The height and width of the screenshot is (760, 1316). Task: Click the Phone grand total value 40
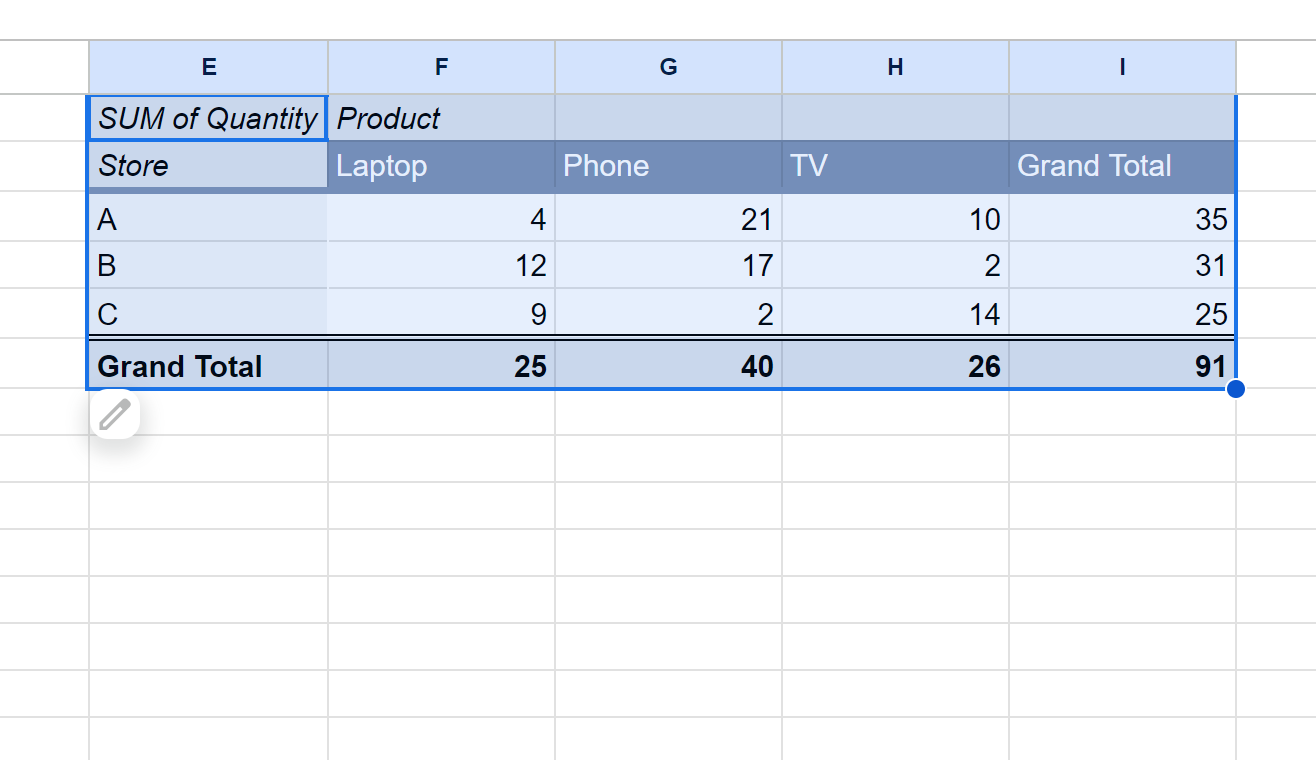click(668, 366)
